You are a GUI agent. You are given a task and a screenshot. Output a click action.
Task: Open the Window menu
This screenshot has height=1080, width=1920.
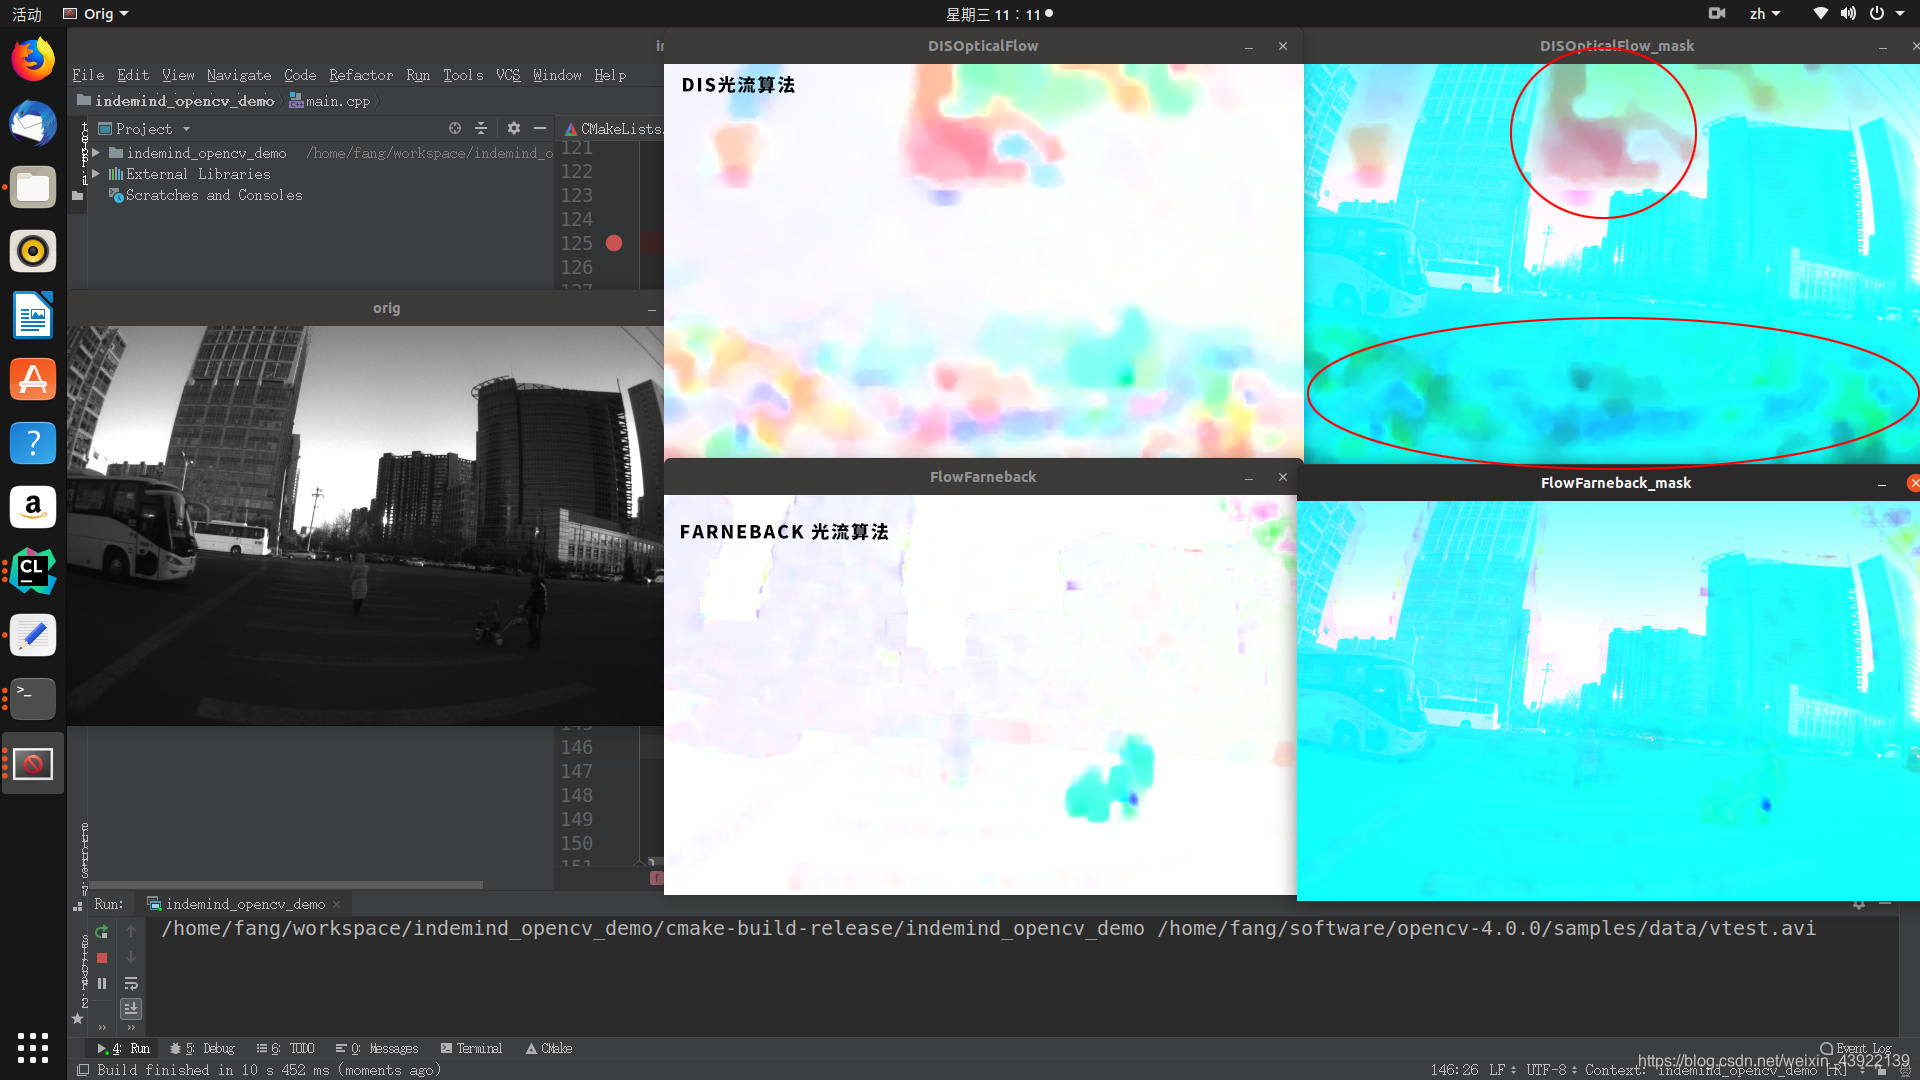point(557,75)
